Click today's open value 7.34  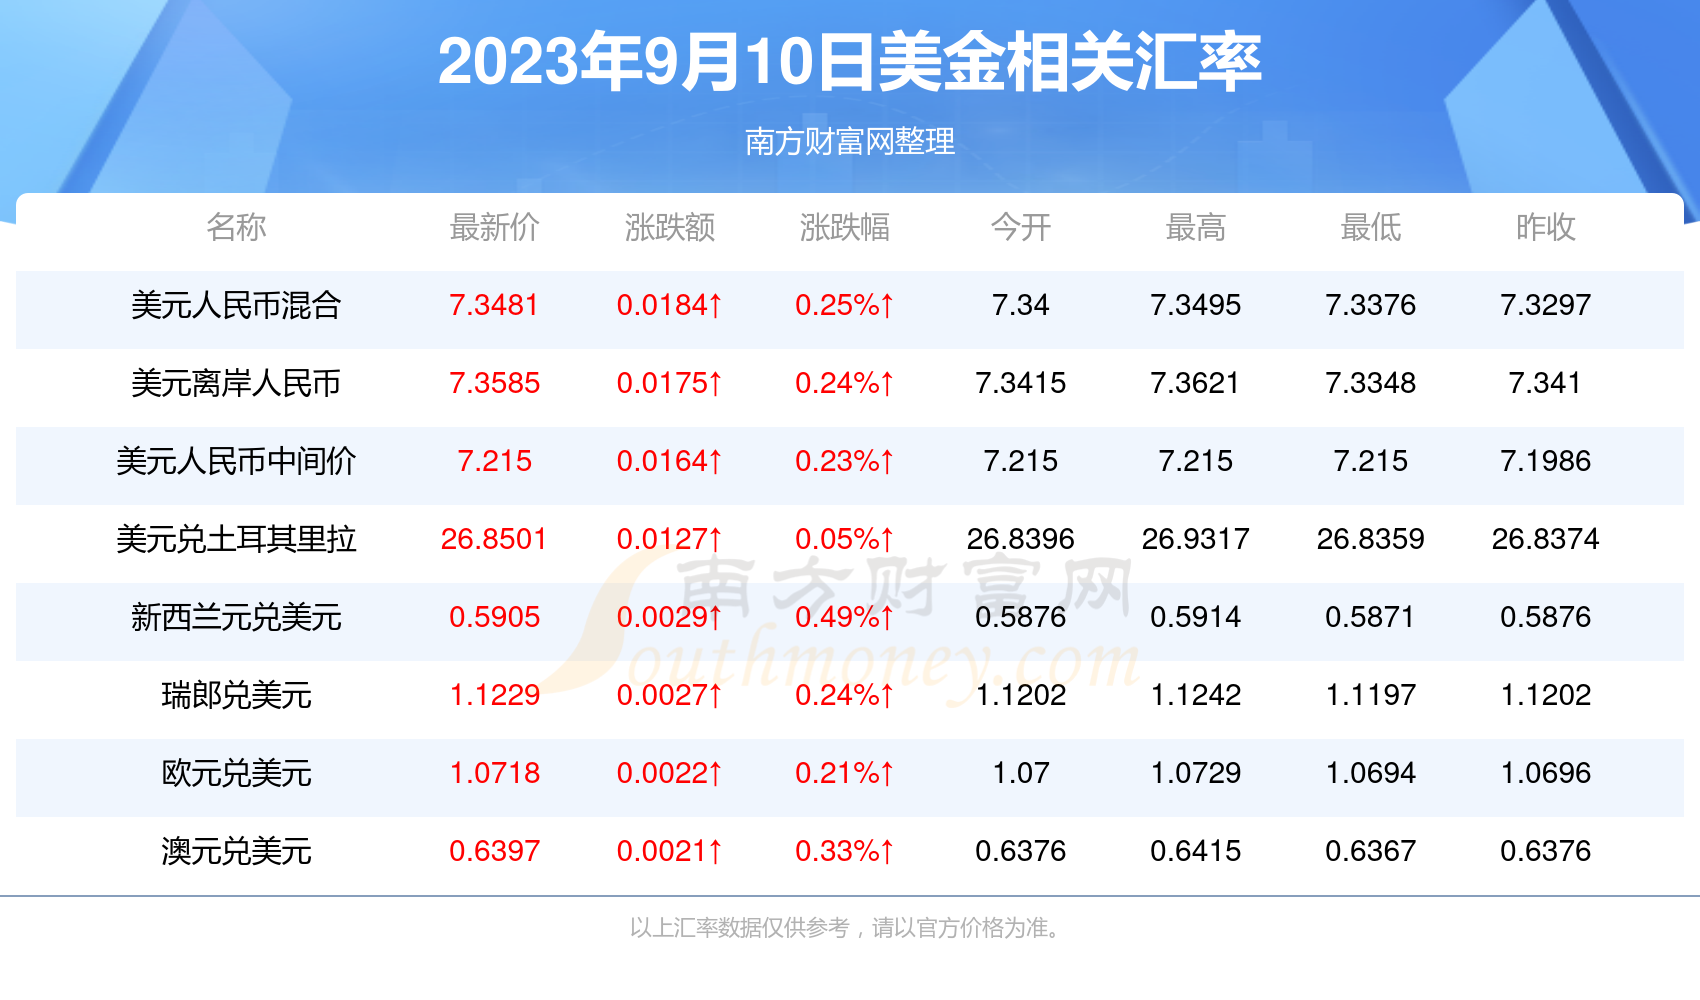click(1021, 305)
